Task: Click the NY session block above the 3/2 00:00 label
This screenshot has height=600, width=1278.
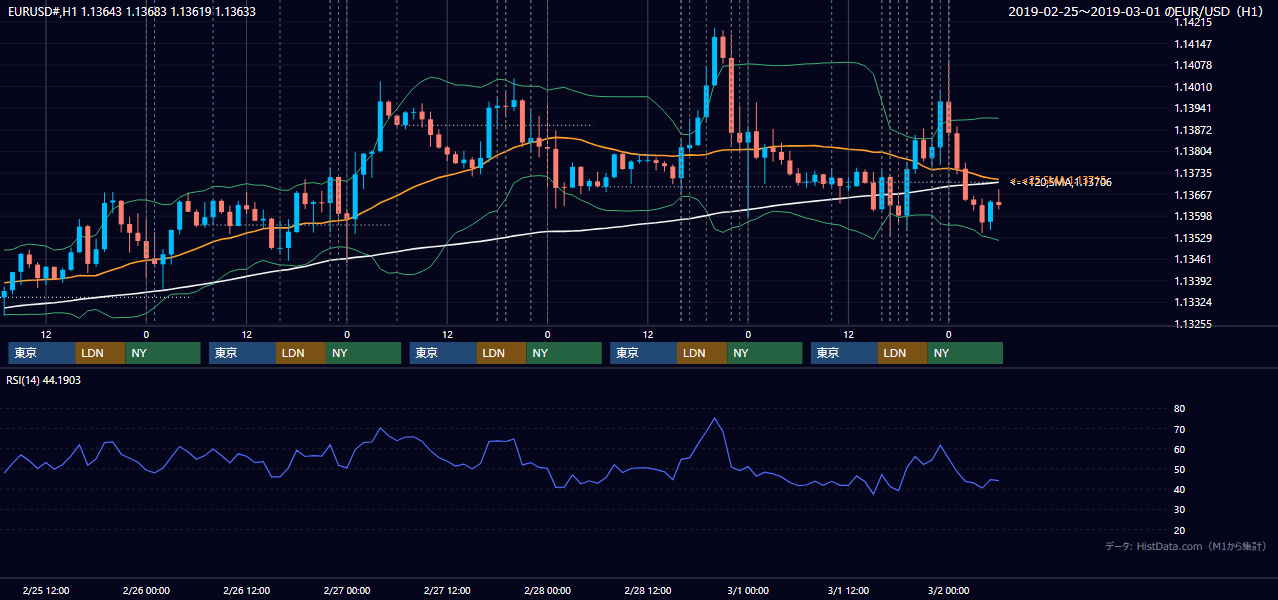Action: 965,353
